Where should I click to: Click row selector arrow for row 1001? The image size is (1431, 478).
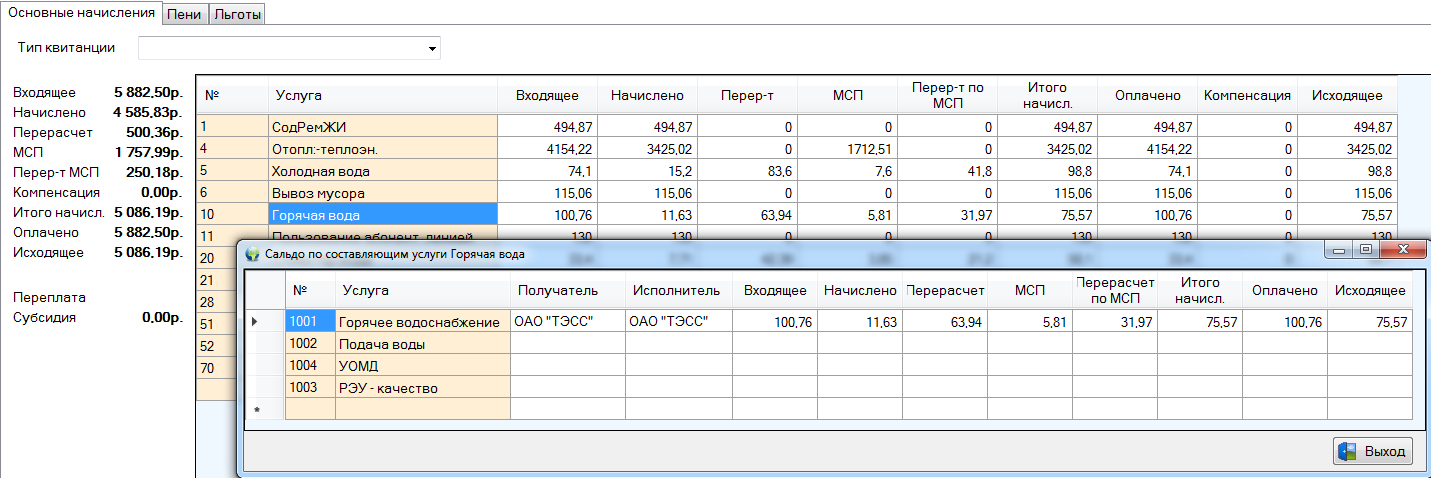tap(254, 322)
